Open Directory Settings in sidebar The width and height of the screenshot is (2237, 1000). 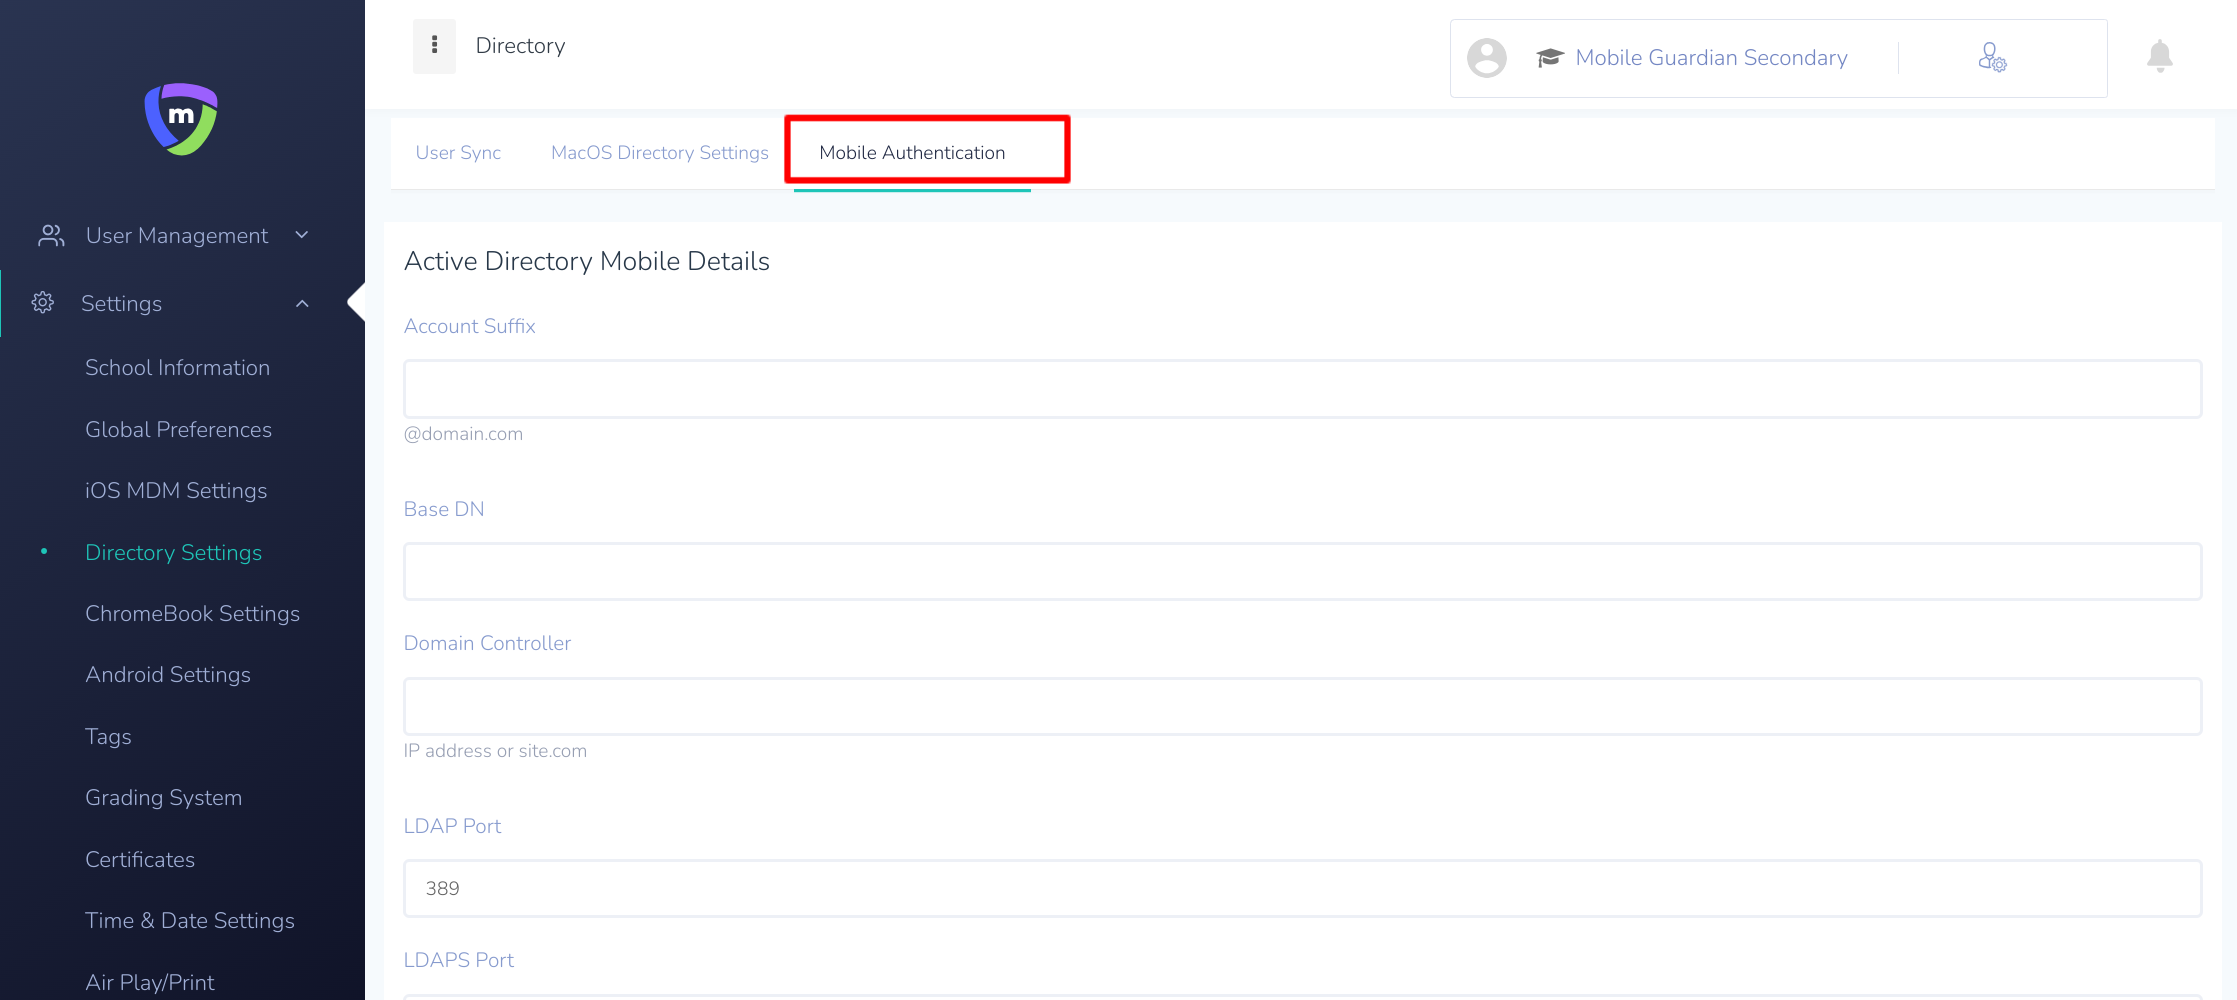pos(173,552)
